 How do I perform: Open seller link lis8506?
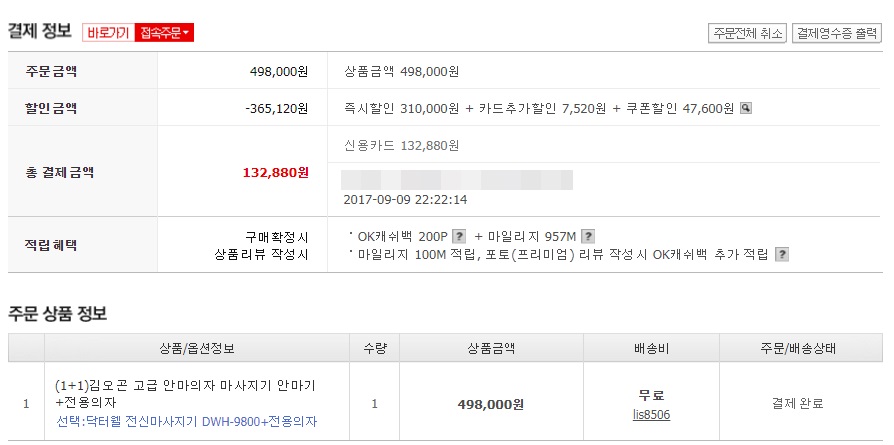pos(651,413)
